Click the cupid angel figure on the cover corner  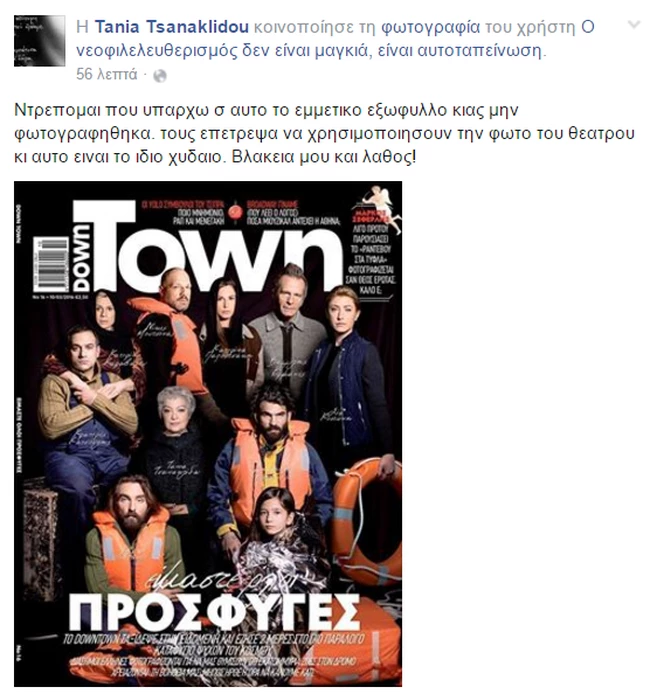point(381,202)
